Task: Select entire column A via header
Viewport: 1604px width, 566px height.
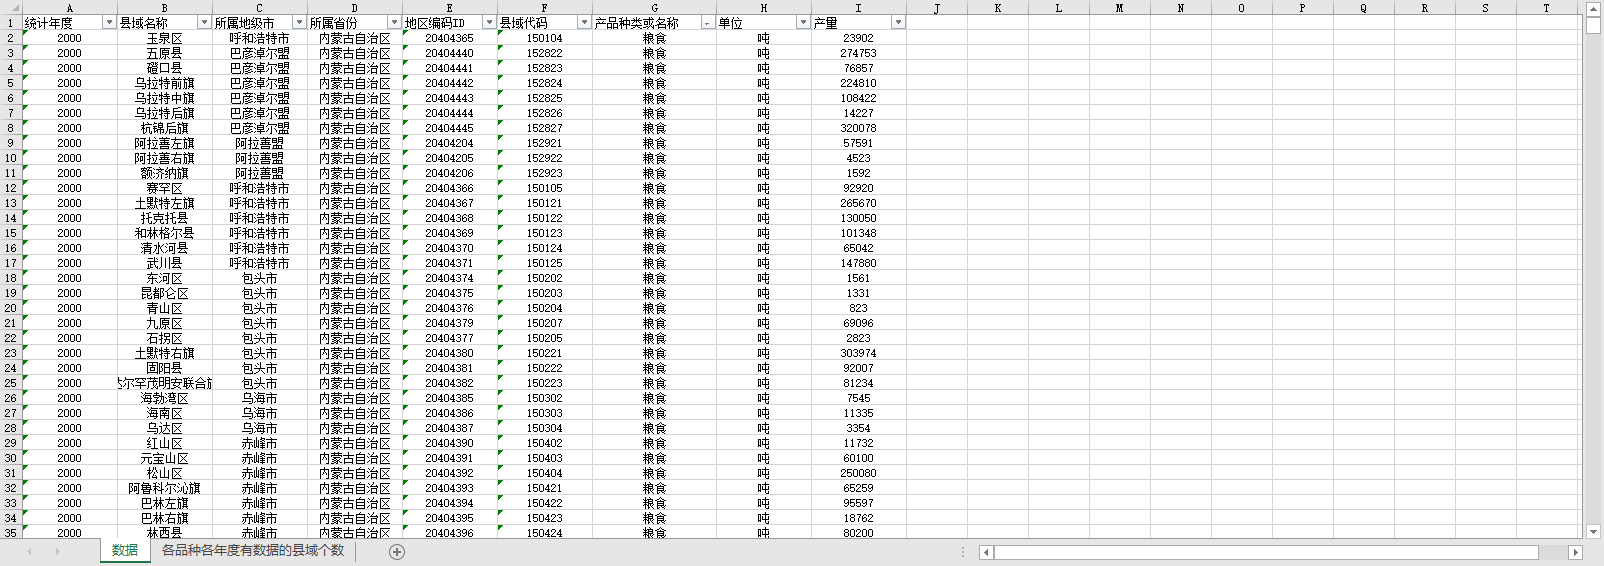Action: [69, 8]
